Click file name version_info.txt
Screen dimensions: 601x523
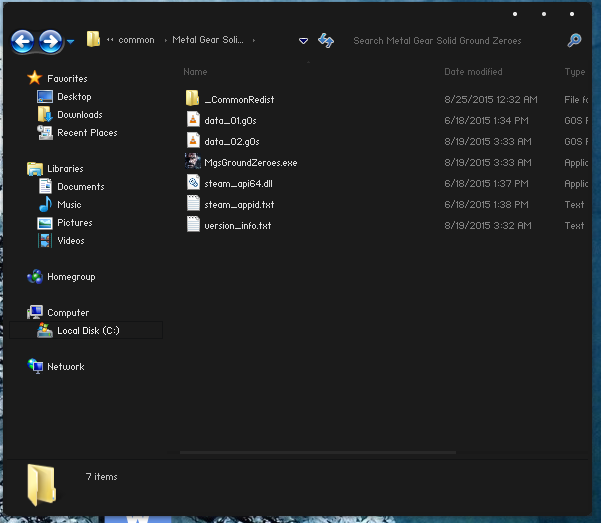coord(238,226)
